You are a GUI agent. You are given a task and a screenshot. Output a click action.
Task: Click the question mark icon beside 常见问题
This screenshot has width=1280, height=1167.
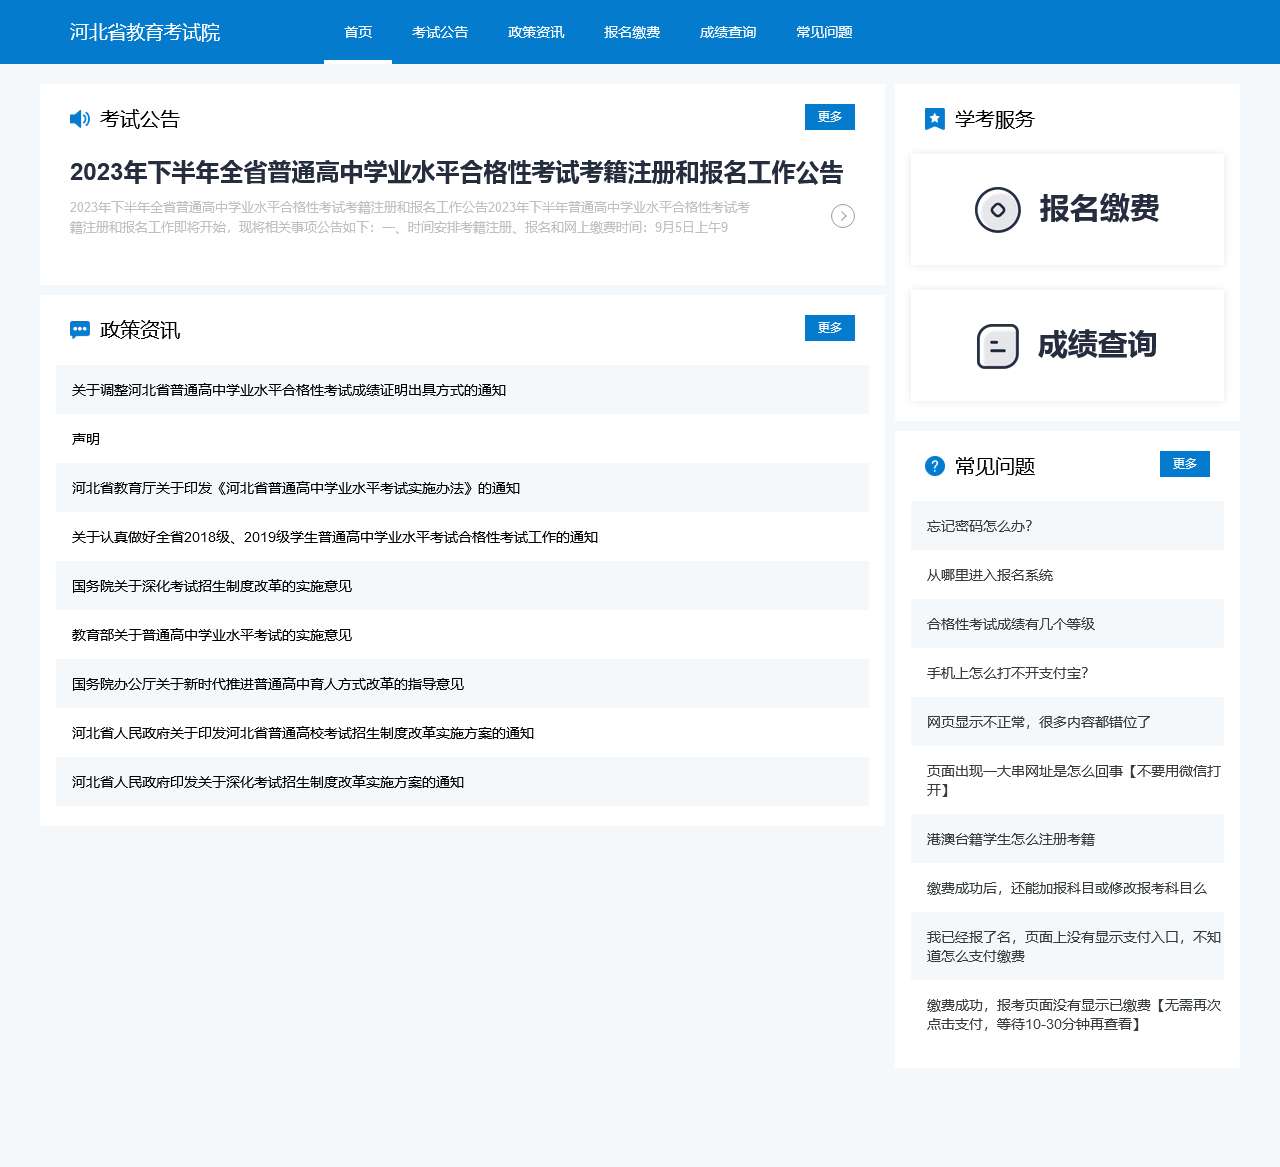click(935, 466)
